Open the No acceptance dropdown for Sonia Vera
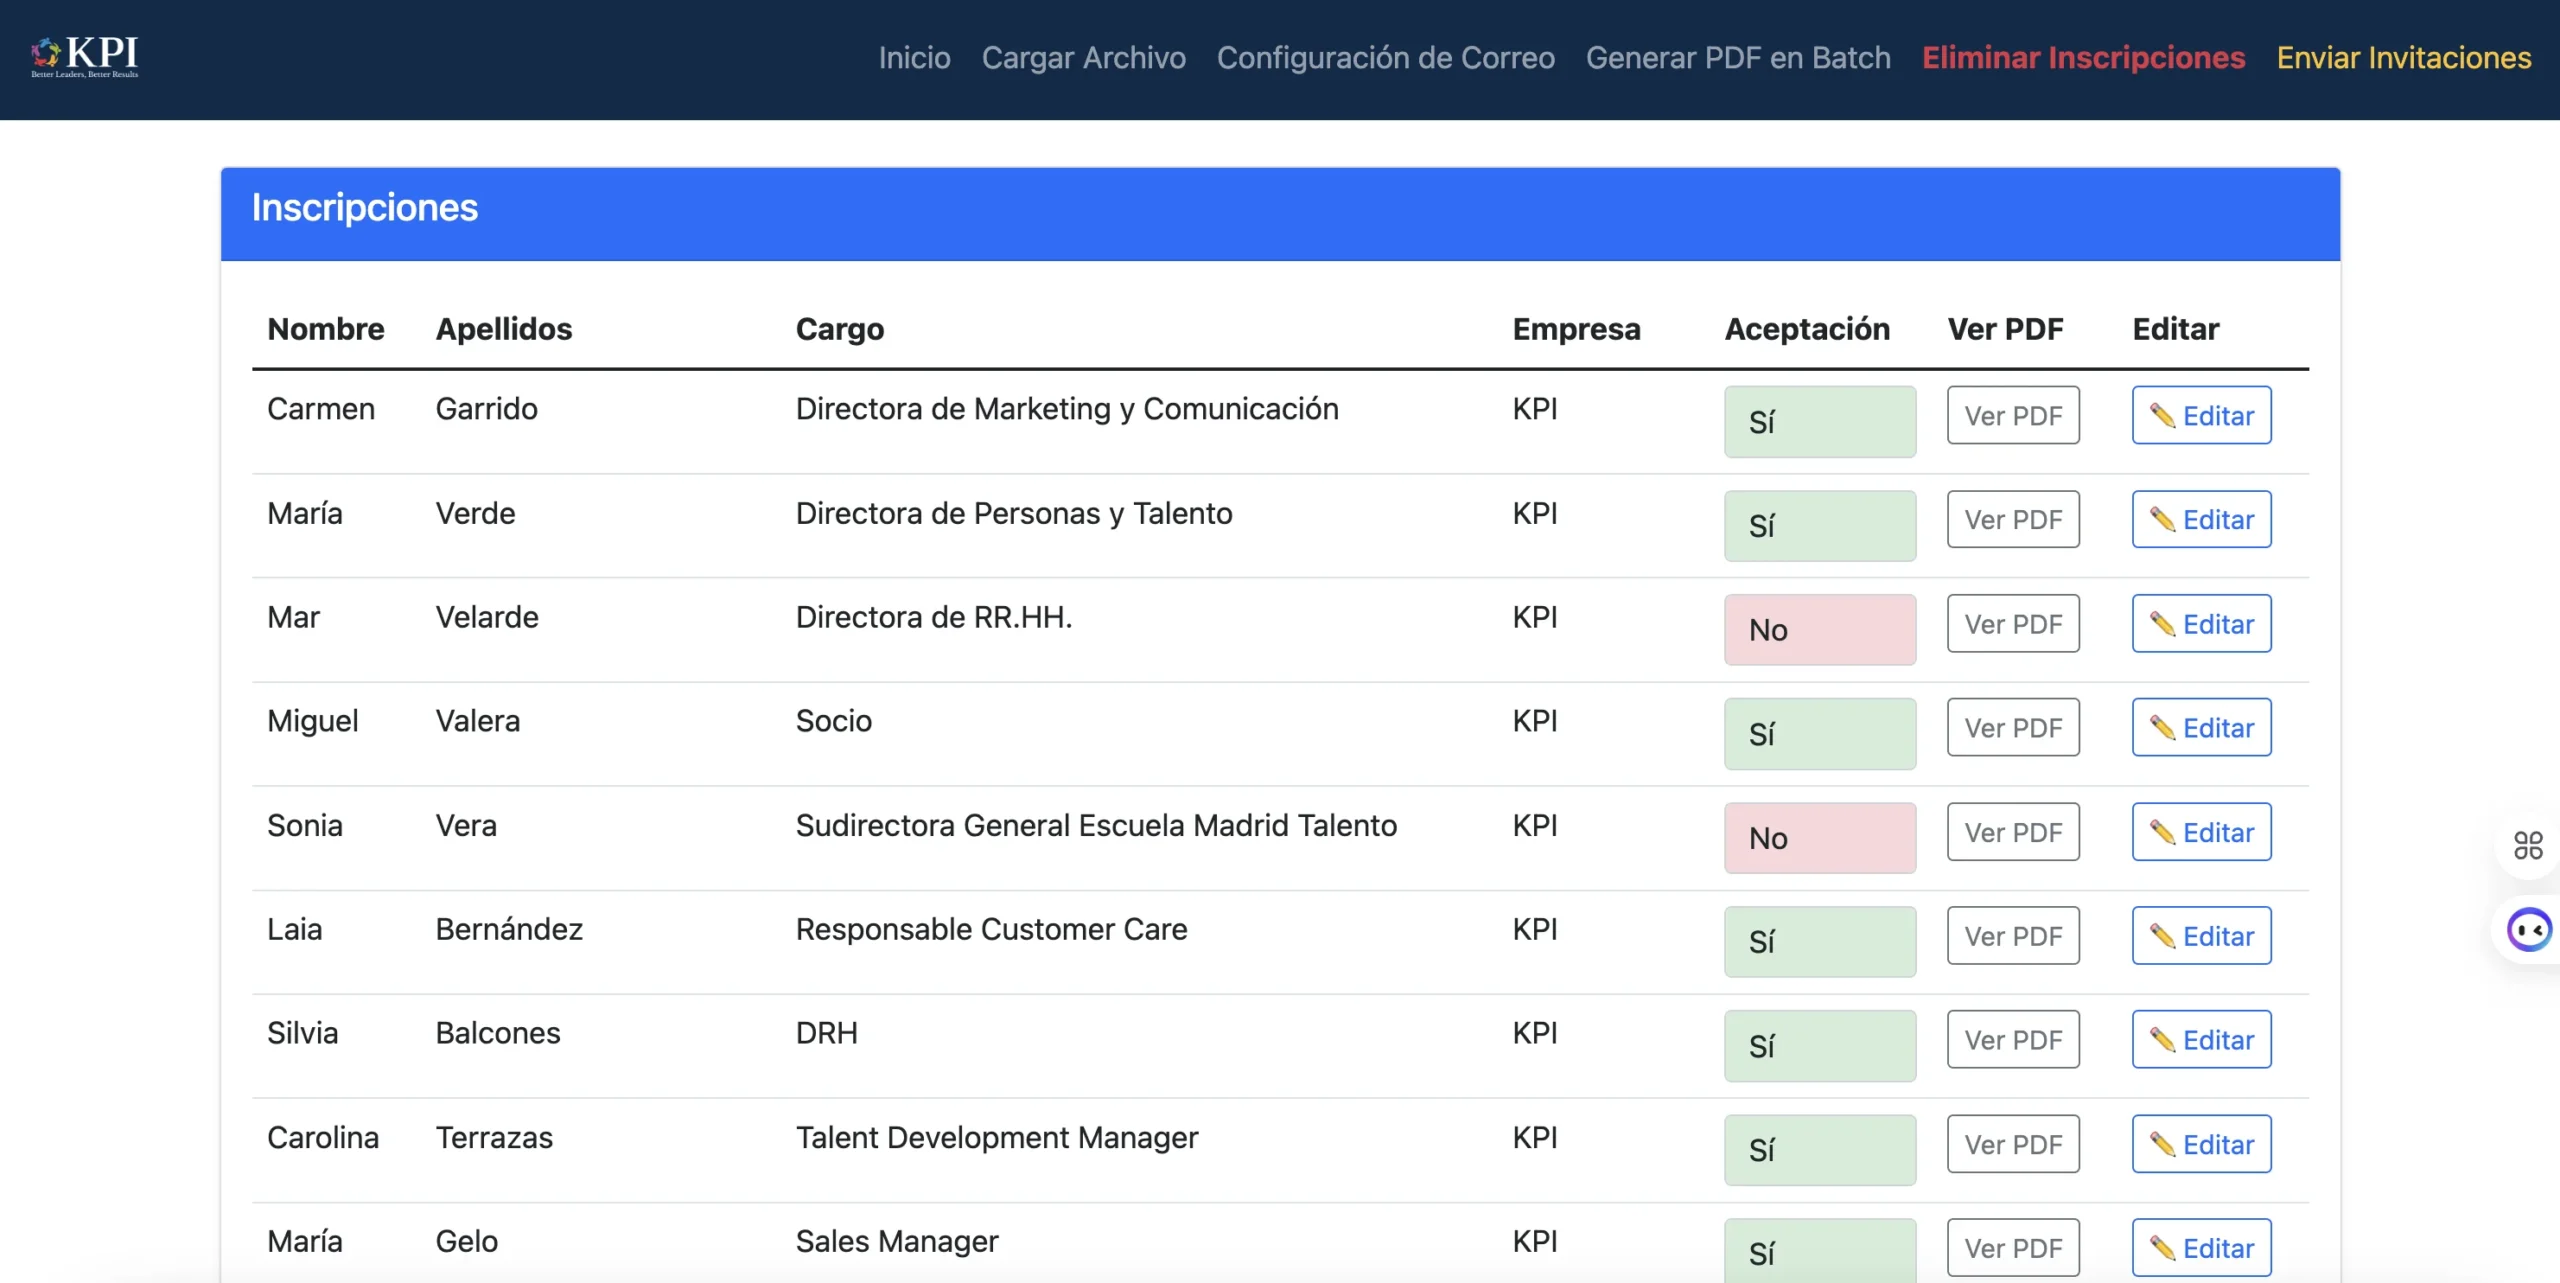The image size is (2560, 1283). (1819, 838)
